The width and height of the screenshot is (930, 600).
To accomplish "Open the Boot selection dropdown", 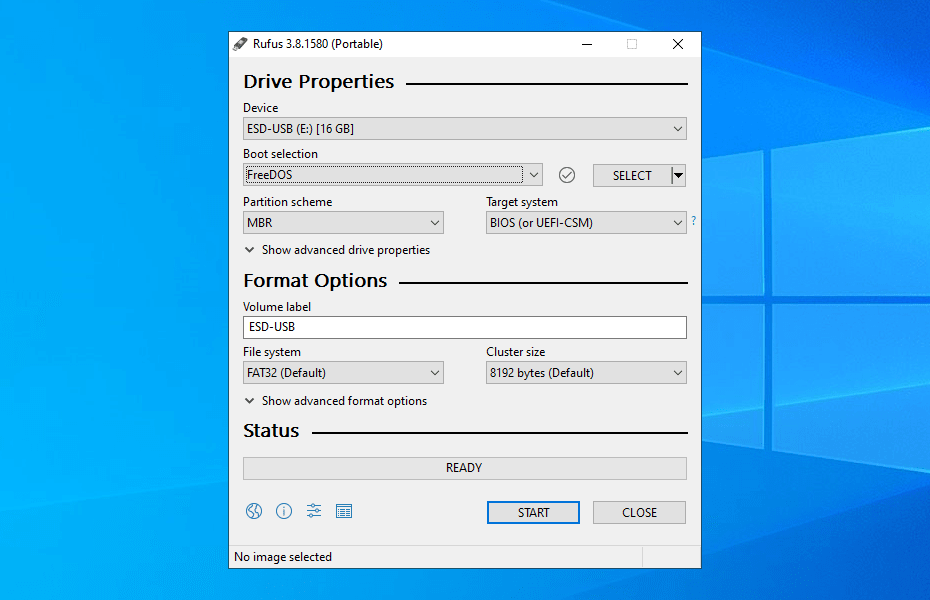I will click(392, 175).
